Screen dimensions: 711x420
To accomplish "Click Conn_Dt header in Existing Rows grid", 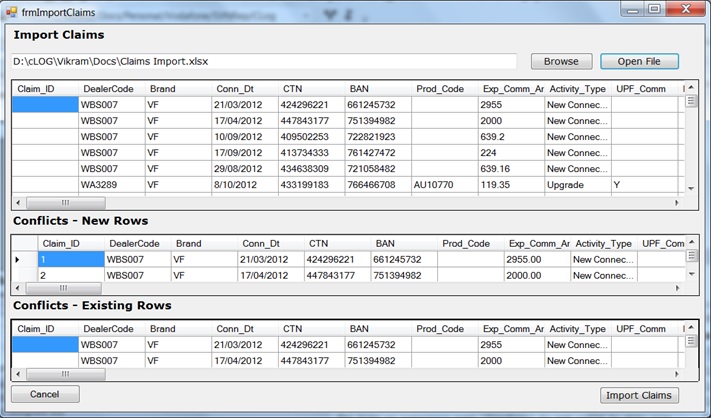I will [x=244, y=329].
